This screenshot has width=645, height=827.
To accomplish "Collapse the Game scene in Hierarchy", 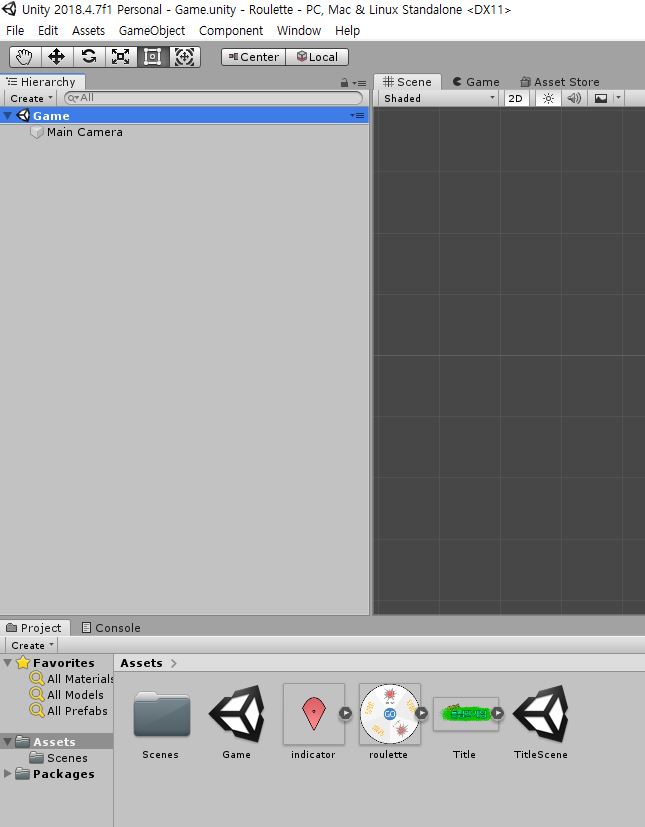I will 7,116.
